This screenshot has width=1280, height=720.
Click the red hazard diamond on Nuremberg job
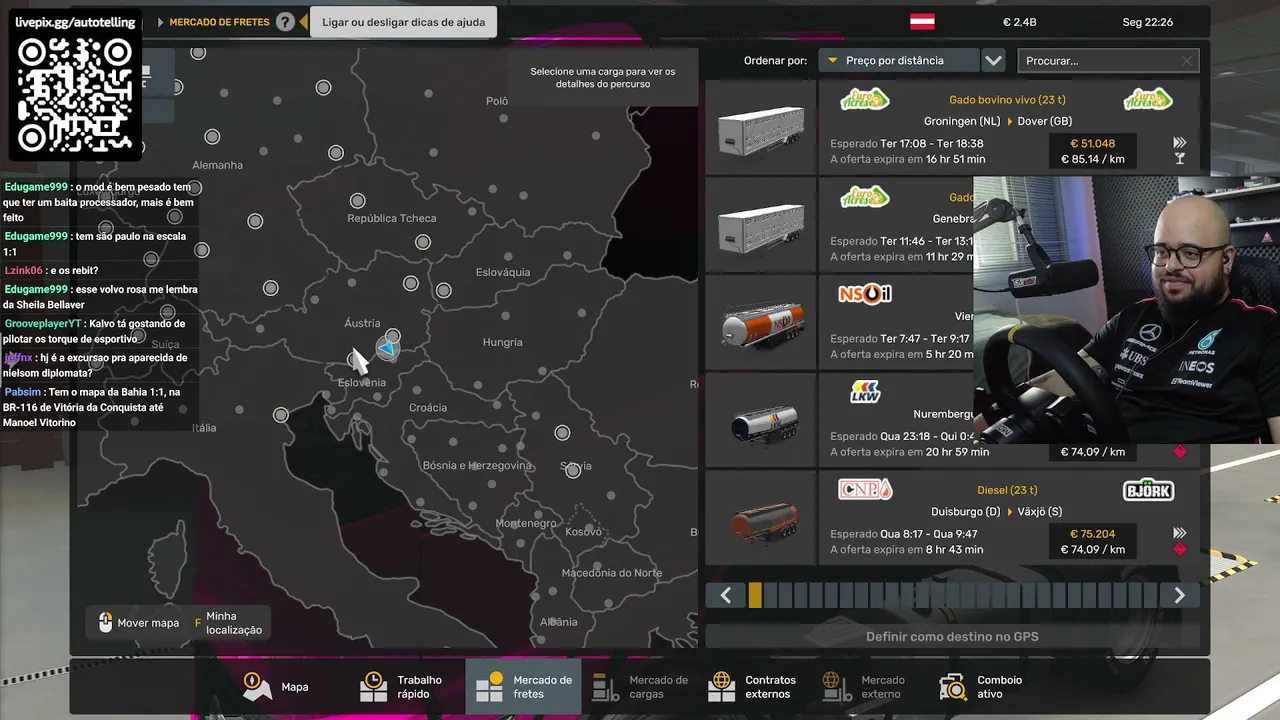point(1180,451)
